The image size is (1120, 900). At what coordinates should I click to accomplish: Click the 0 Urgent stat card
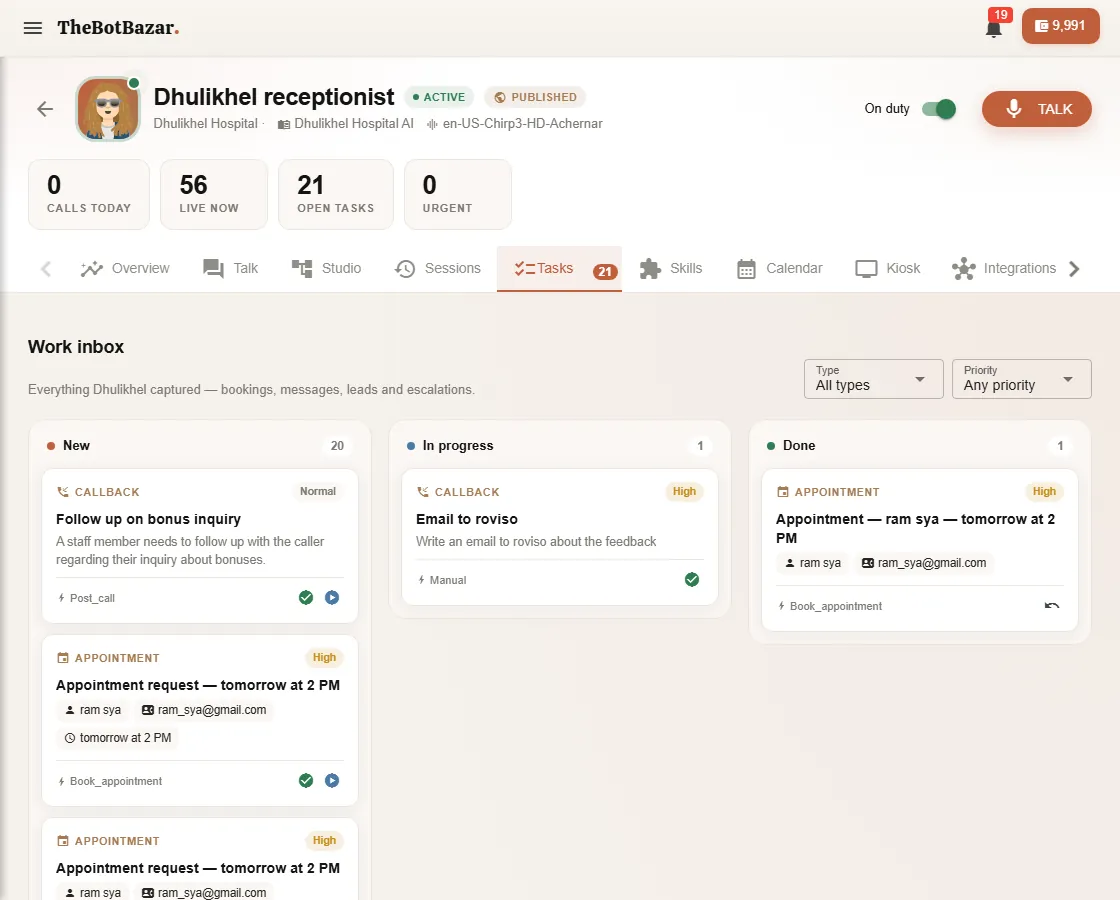click(458, 194)
